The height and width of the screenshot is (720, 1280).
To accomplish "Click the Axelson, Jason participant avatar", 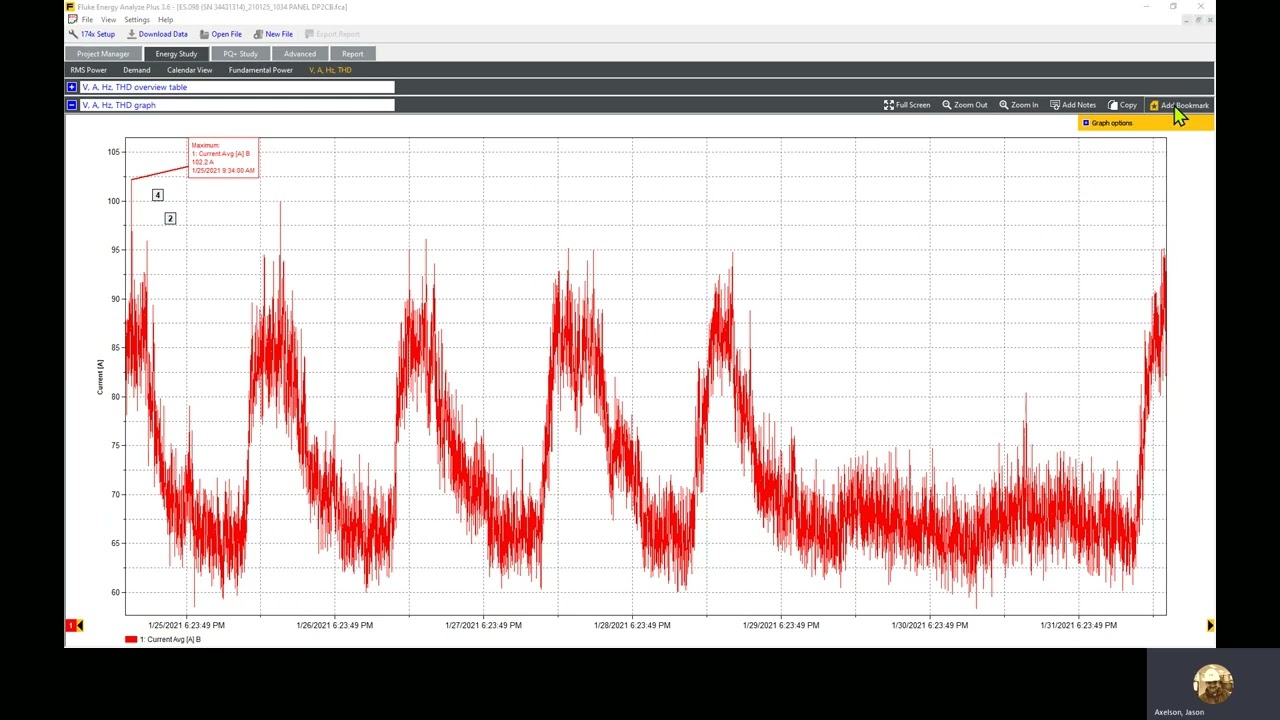I will pyautogui.click(x=1213, y=684).
